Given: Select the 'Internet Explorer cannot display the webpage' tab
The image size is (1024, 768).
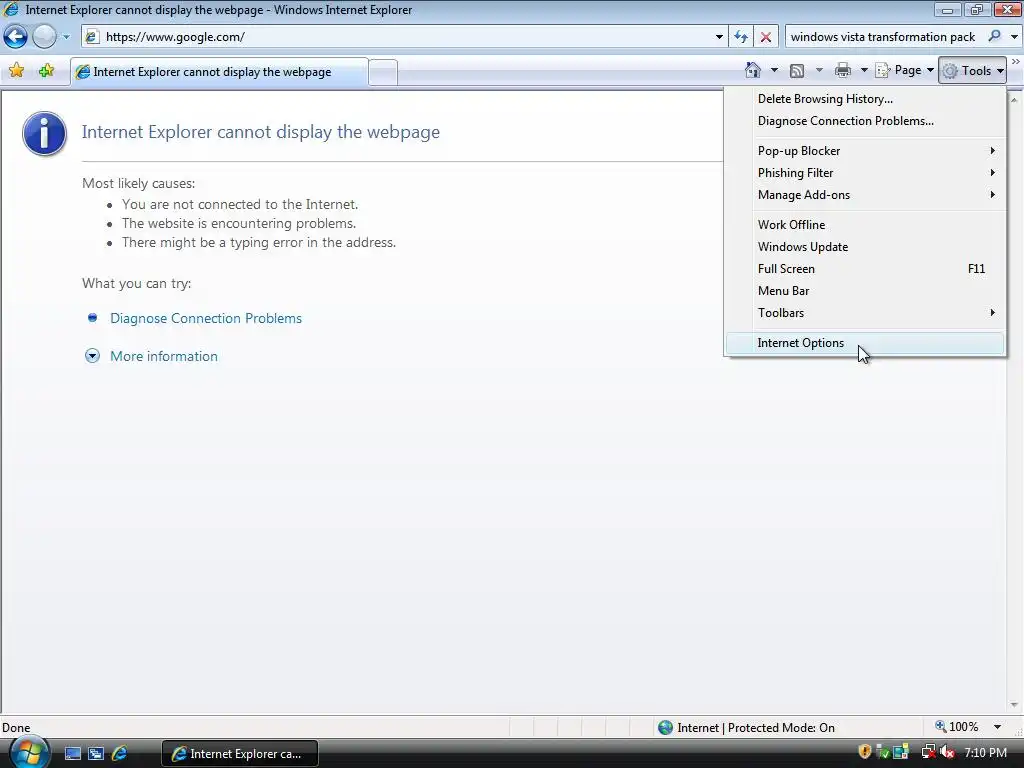Looking at the screenshot, I should (x=219, y=72).
